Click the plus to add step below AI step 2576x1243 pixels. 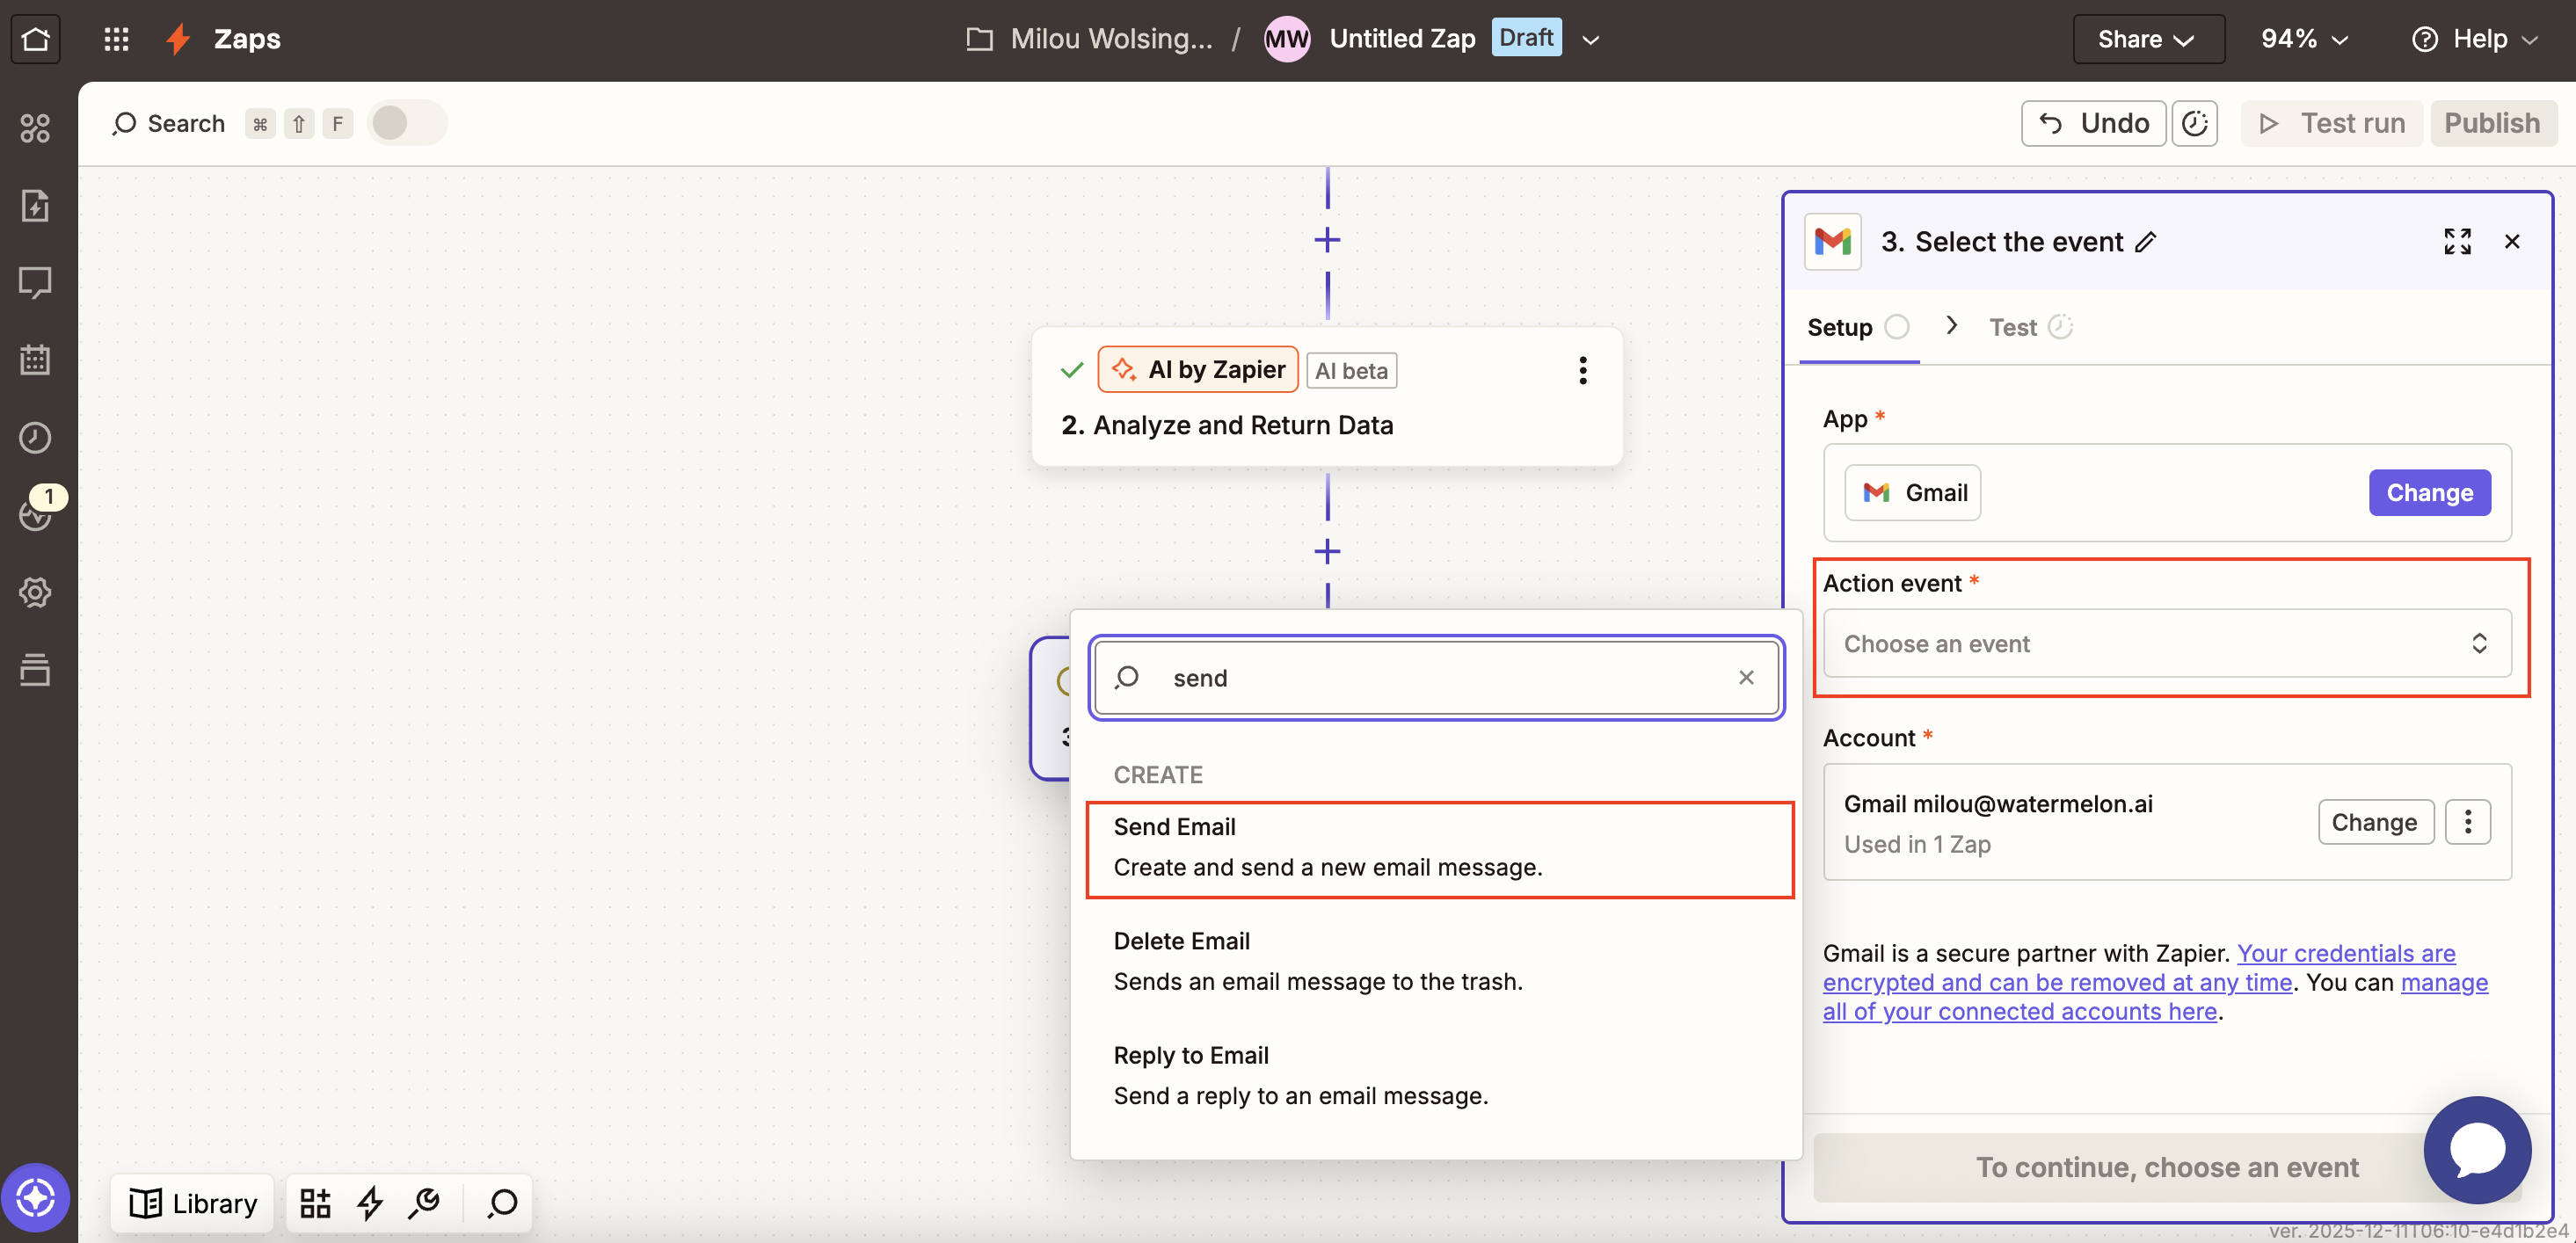click(1327, 551)
